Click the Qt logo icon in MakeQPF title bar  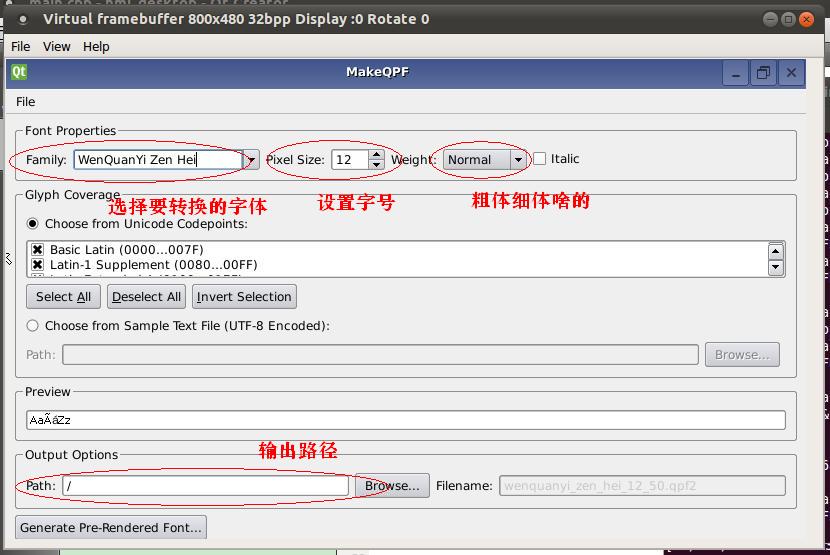tap(19, 72)
